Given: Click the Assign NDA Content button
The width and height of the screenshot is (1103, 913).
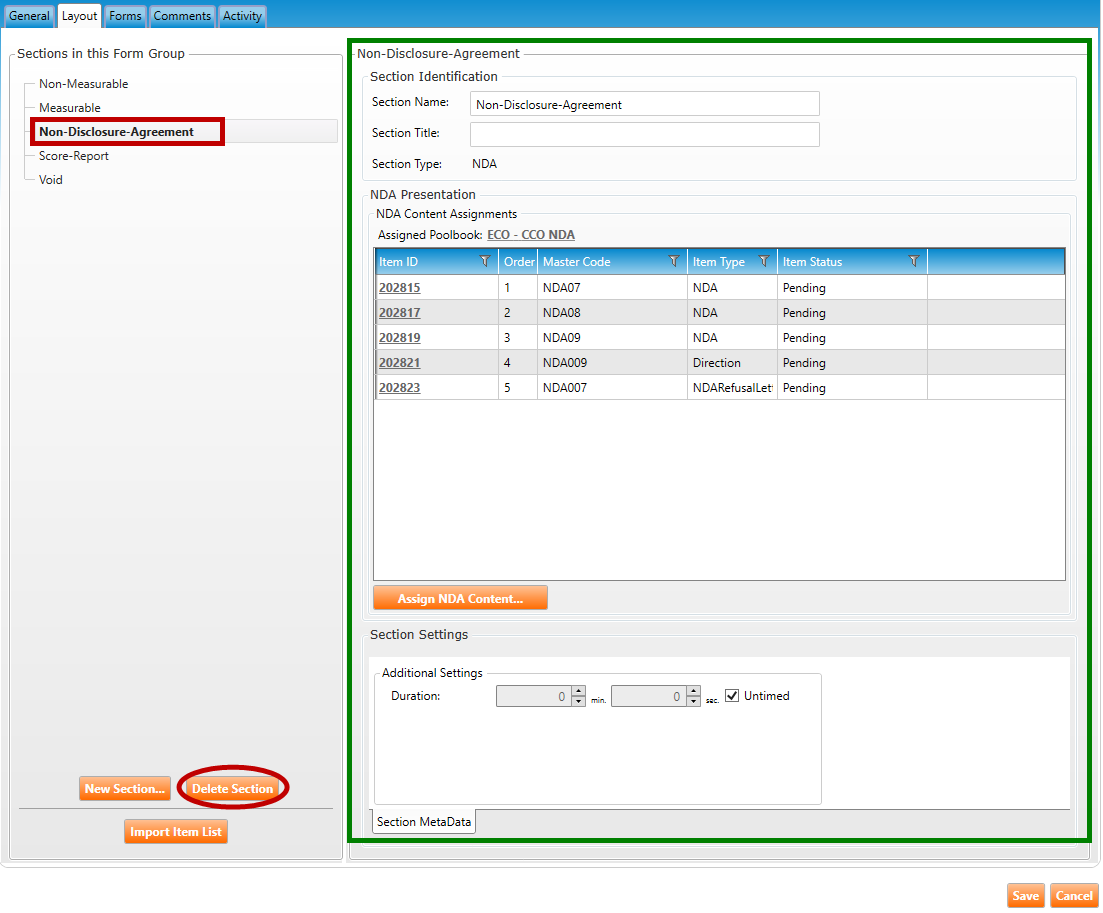Looking at the screenshot, I should coord(460,599).
